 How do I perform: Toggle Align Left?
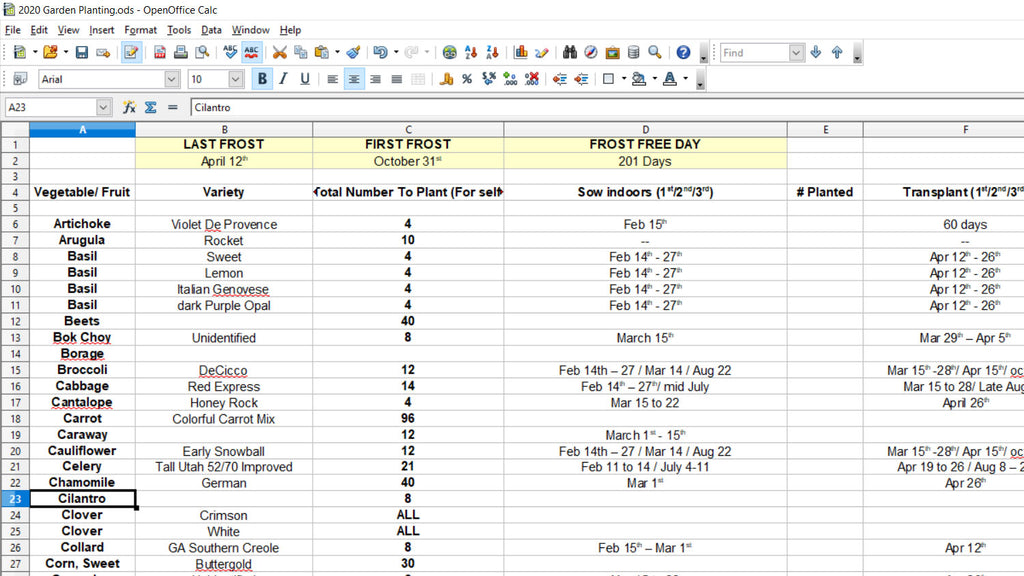coord(332,79)
